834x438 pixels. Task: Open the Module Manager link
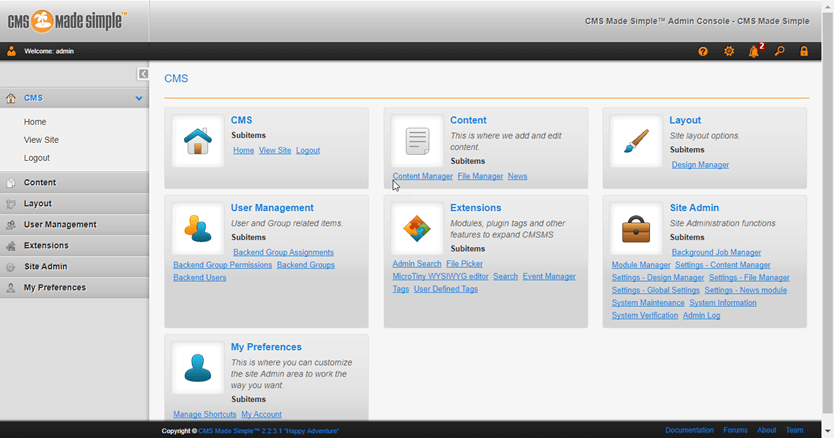pyautogui.click(x=640, y=265)
